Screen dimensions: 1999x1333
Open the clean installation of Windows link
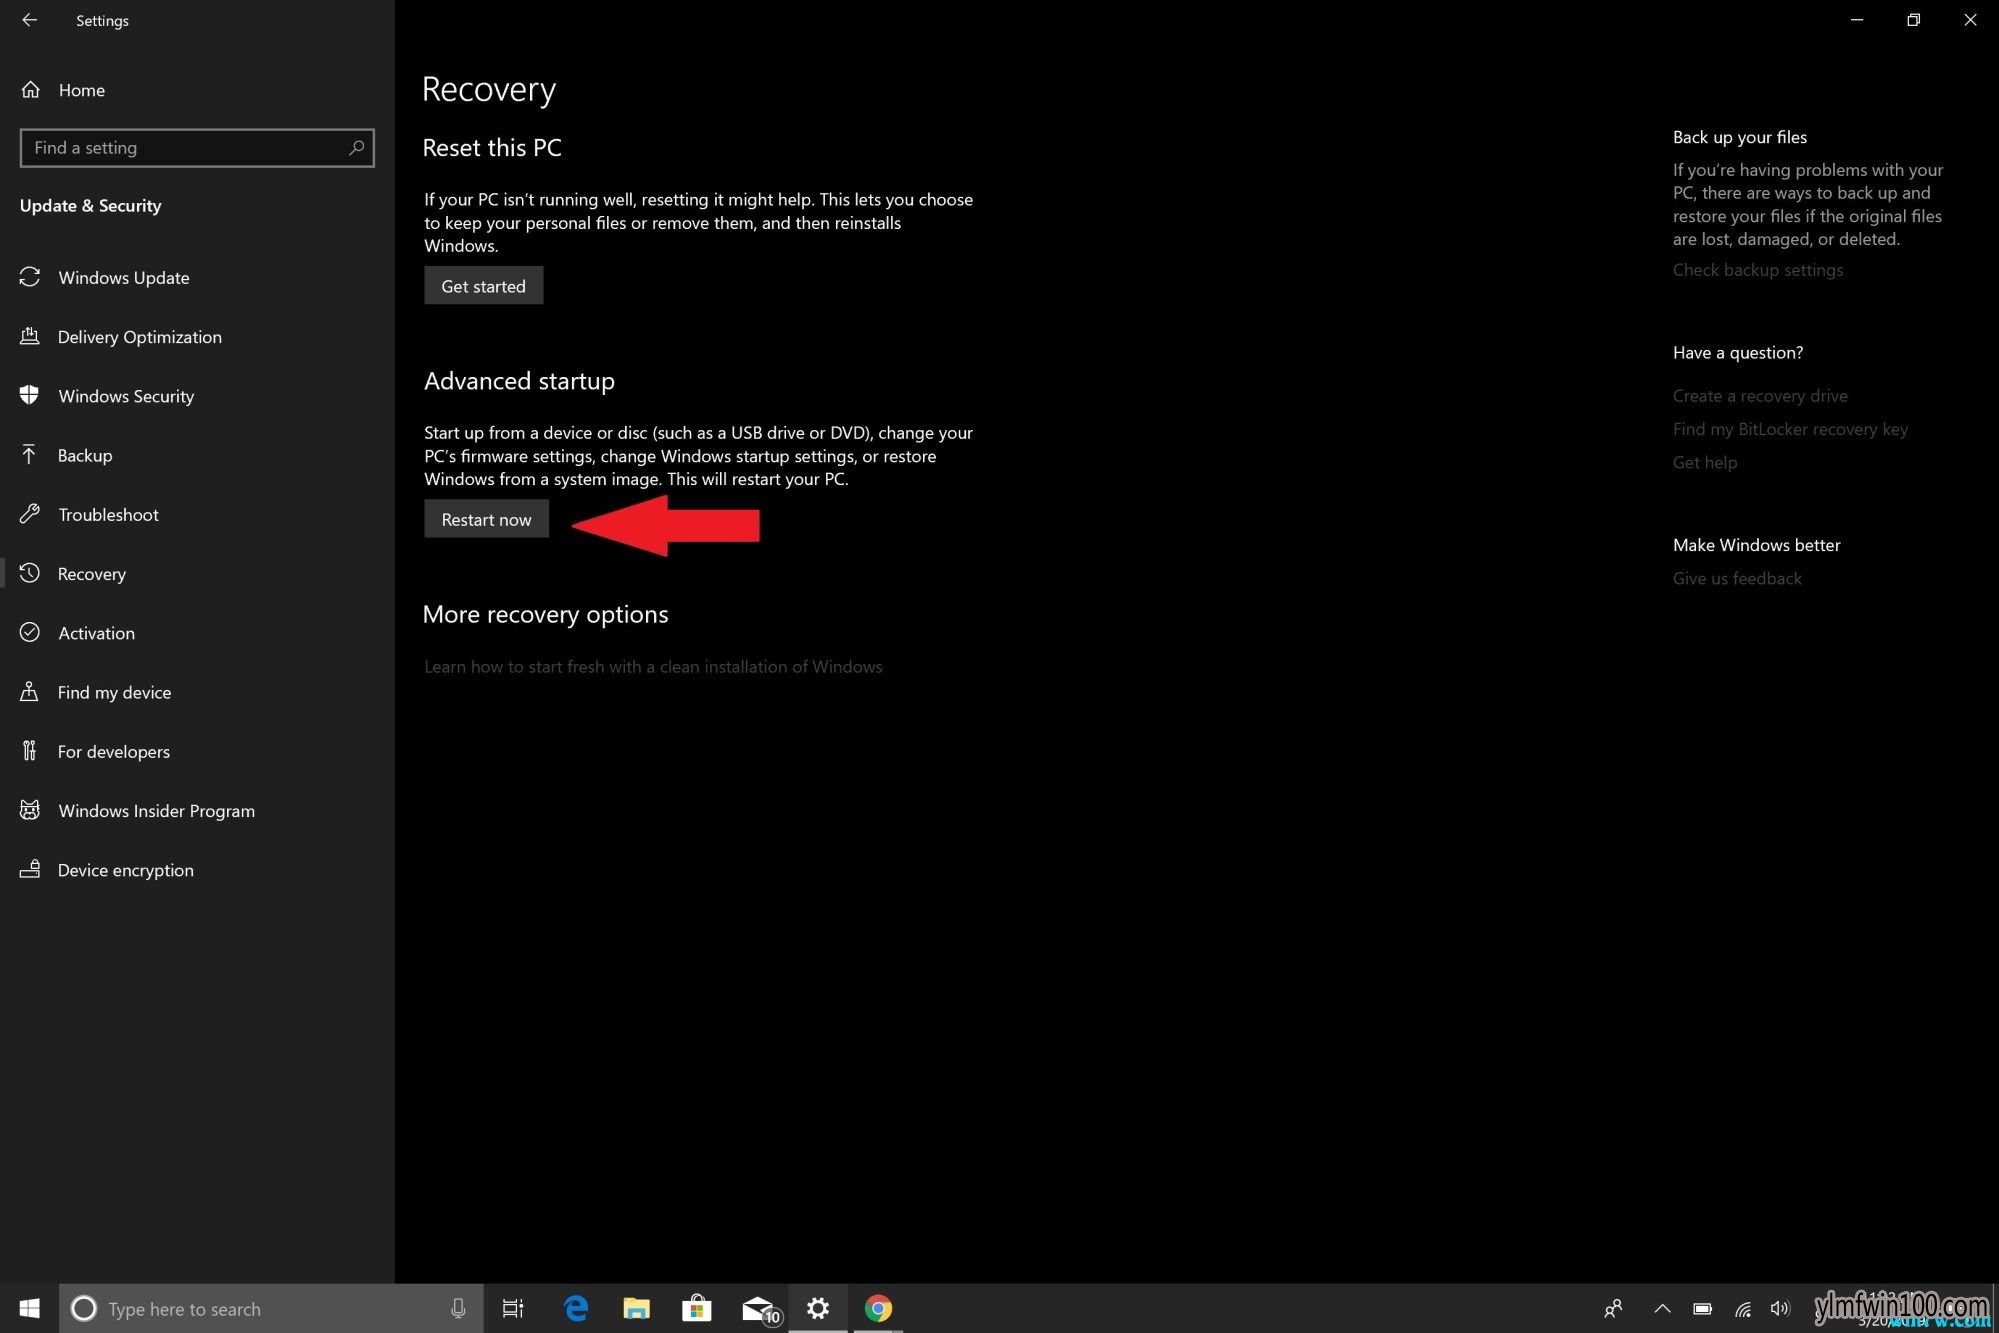tap(653, 666)
